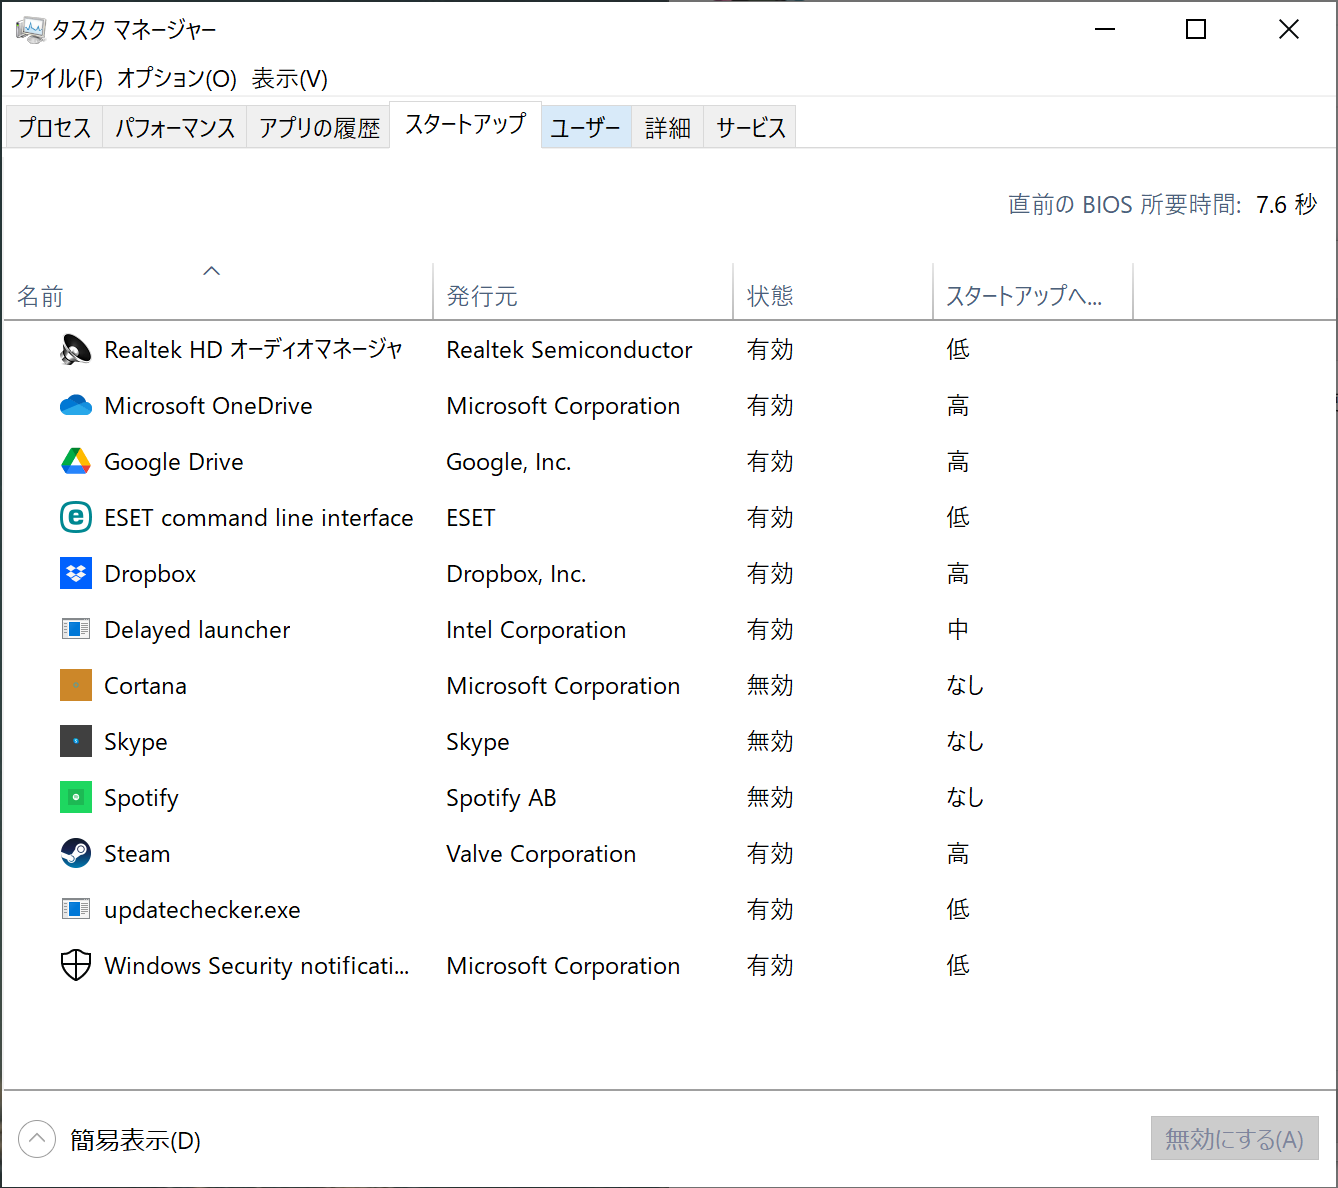This screenshot has height=1188, width=1338.
Task: Switch to the プロセス tab
Action: [x=55, y=127]
